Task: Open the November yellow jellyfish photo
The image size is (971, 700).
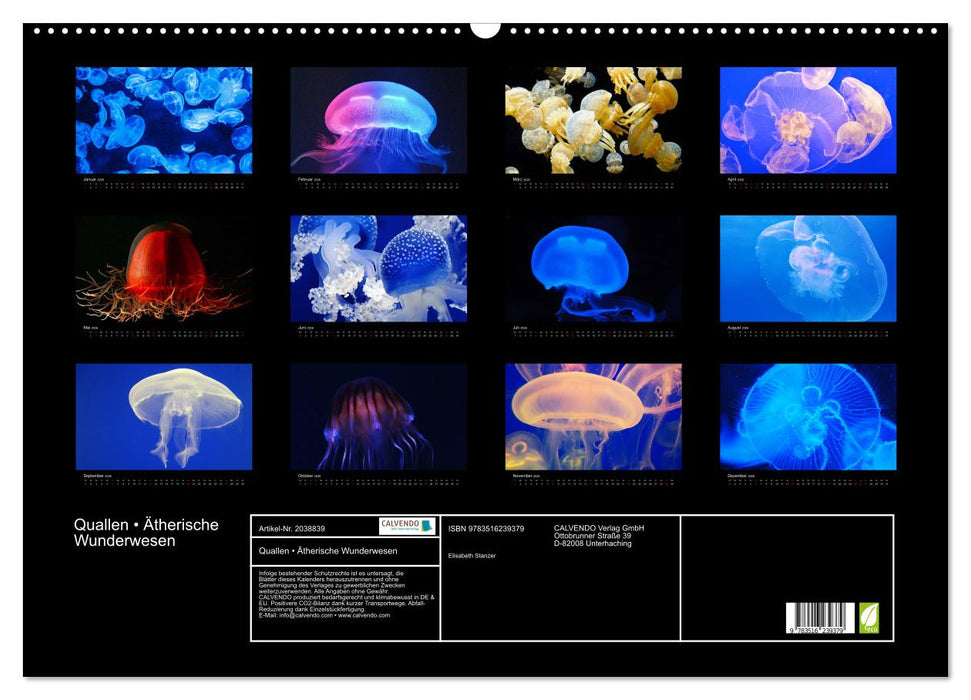Action: coord(593,416)
